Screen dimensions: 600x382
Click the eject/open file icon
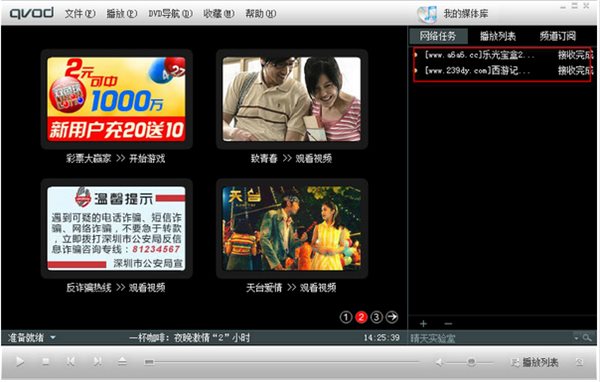(122, 361)
